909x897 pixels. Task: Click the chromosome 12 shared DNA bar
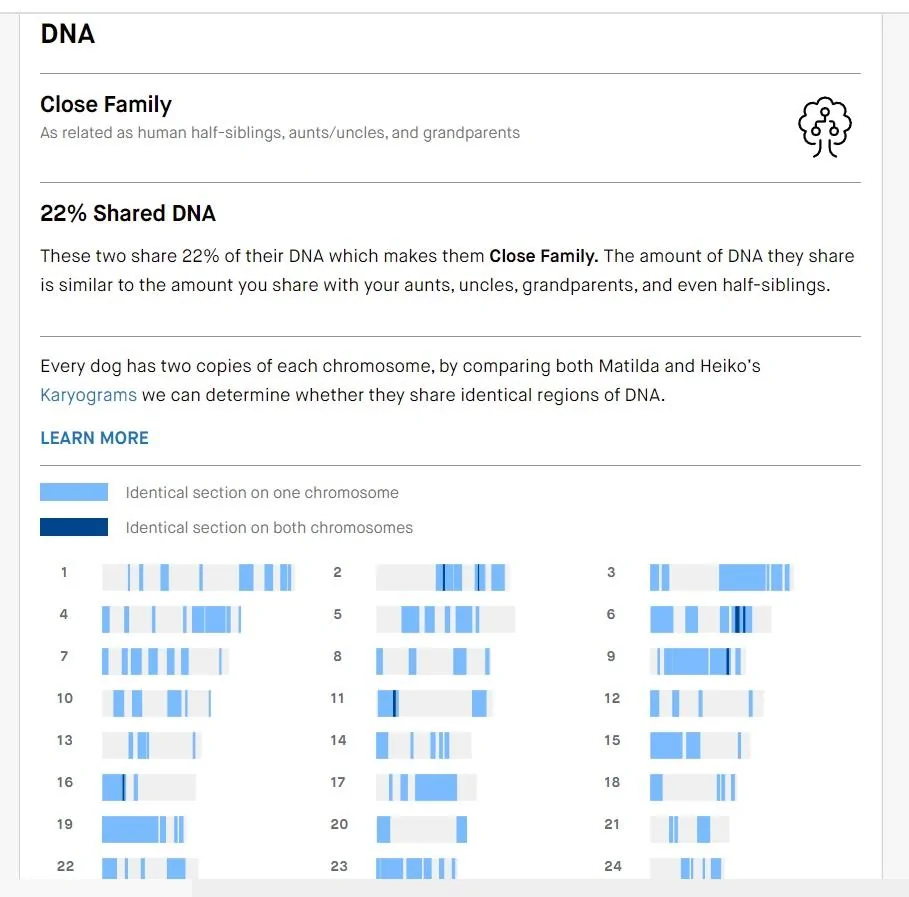tap(707, 703)
